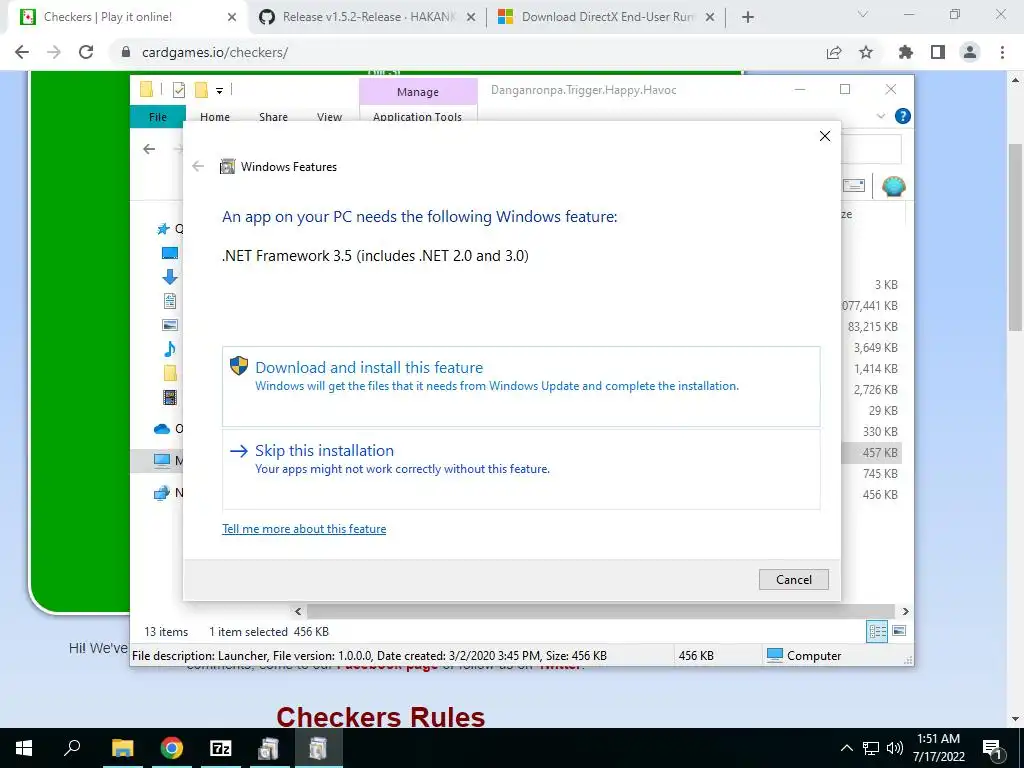This screenshot has width=1024, height=768.
Task: Select the Application Tools tab
Action: click(417, 117)
